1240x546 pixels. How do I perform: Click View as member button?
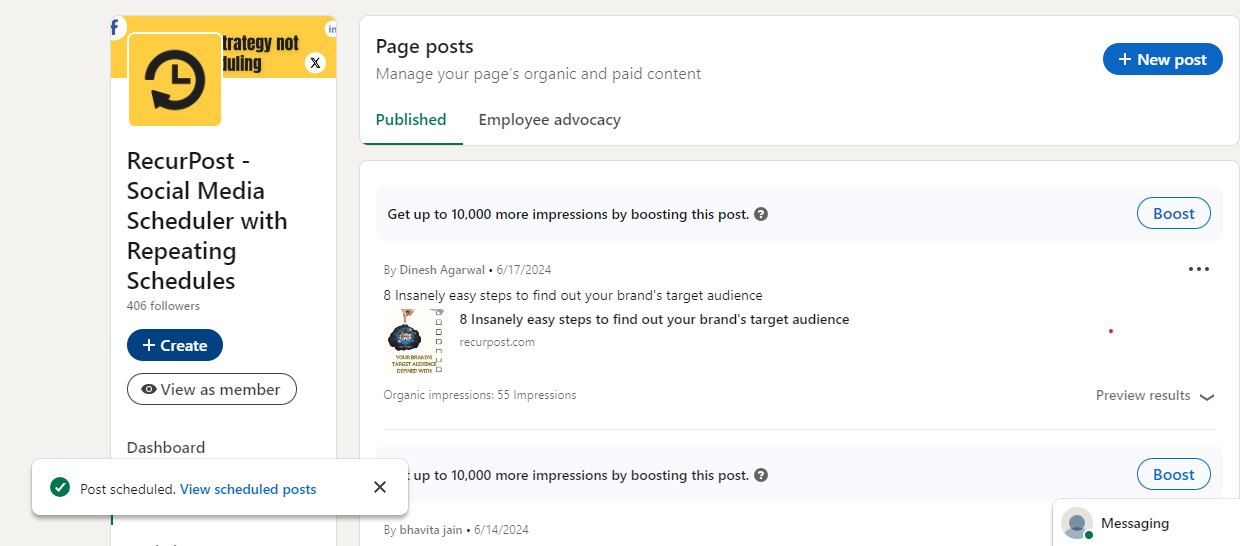pyautogui.click(x=212, y=389)
